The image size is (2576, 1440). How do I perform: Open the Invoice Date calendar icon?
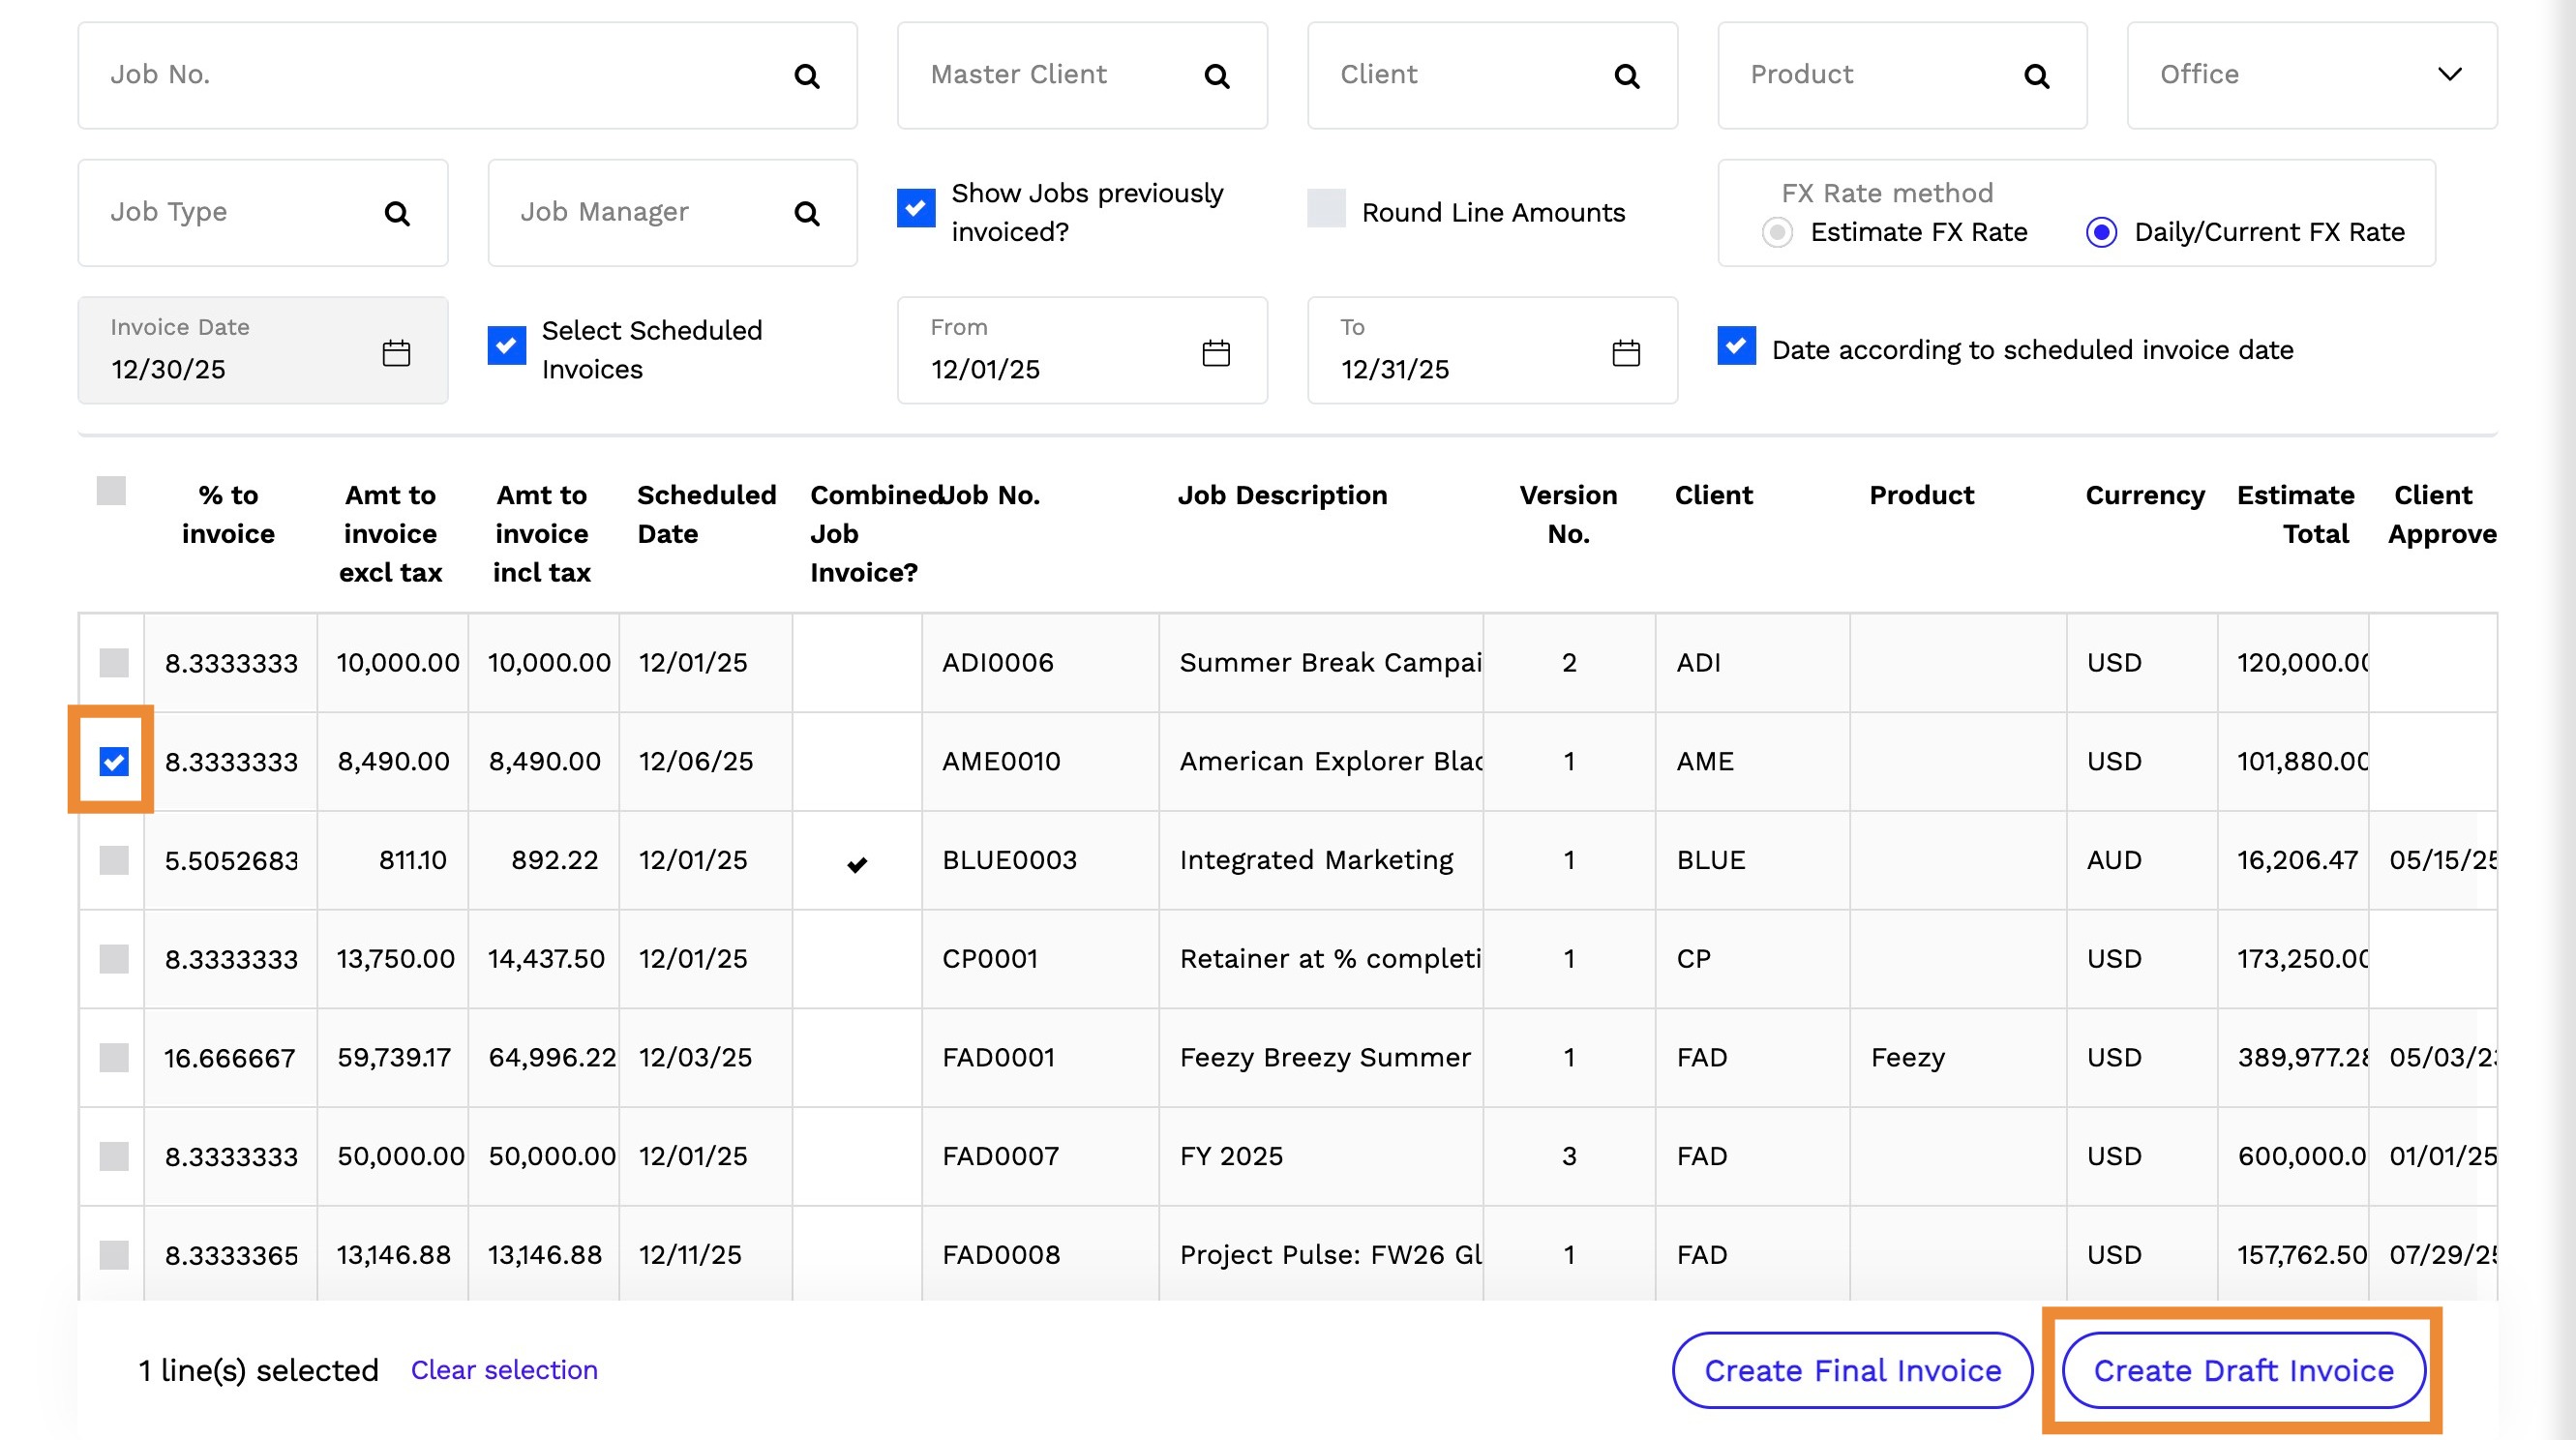point(396,353)
